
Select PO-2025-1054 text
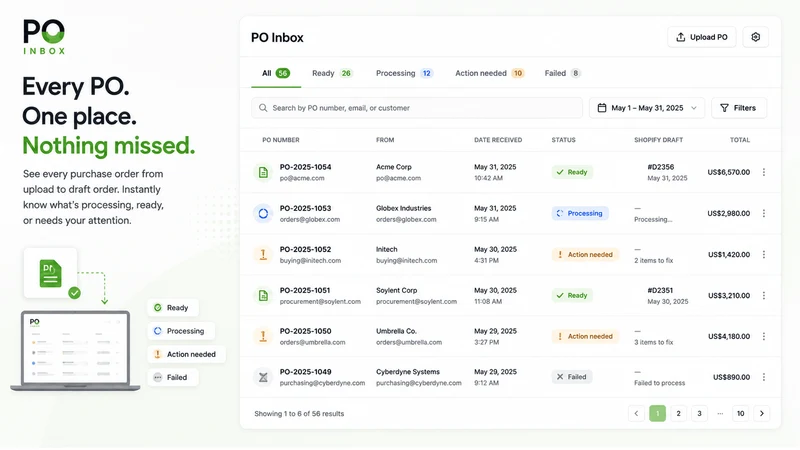coord(305,167)
